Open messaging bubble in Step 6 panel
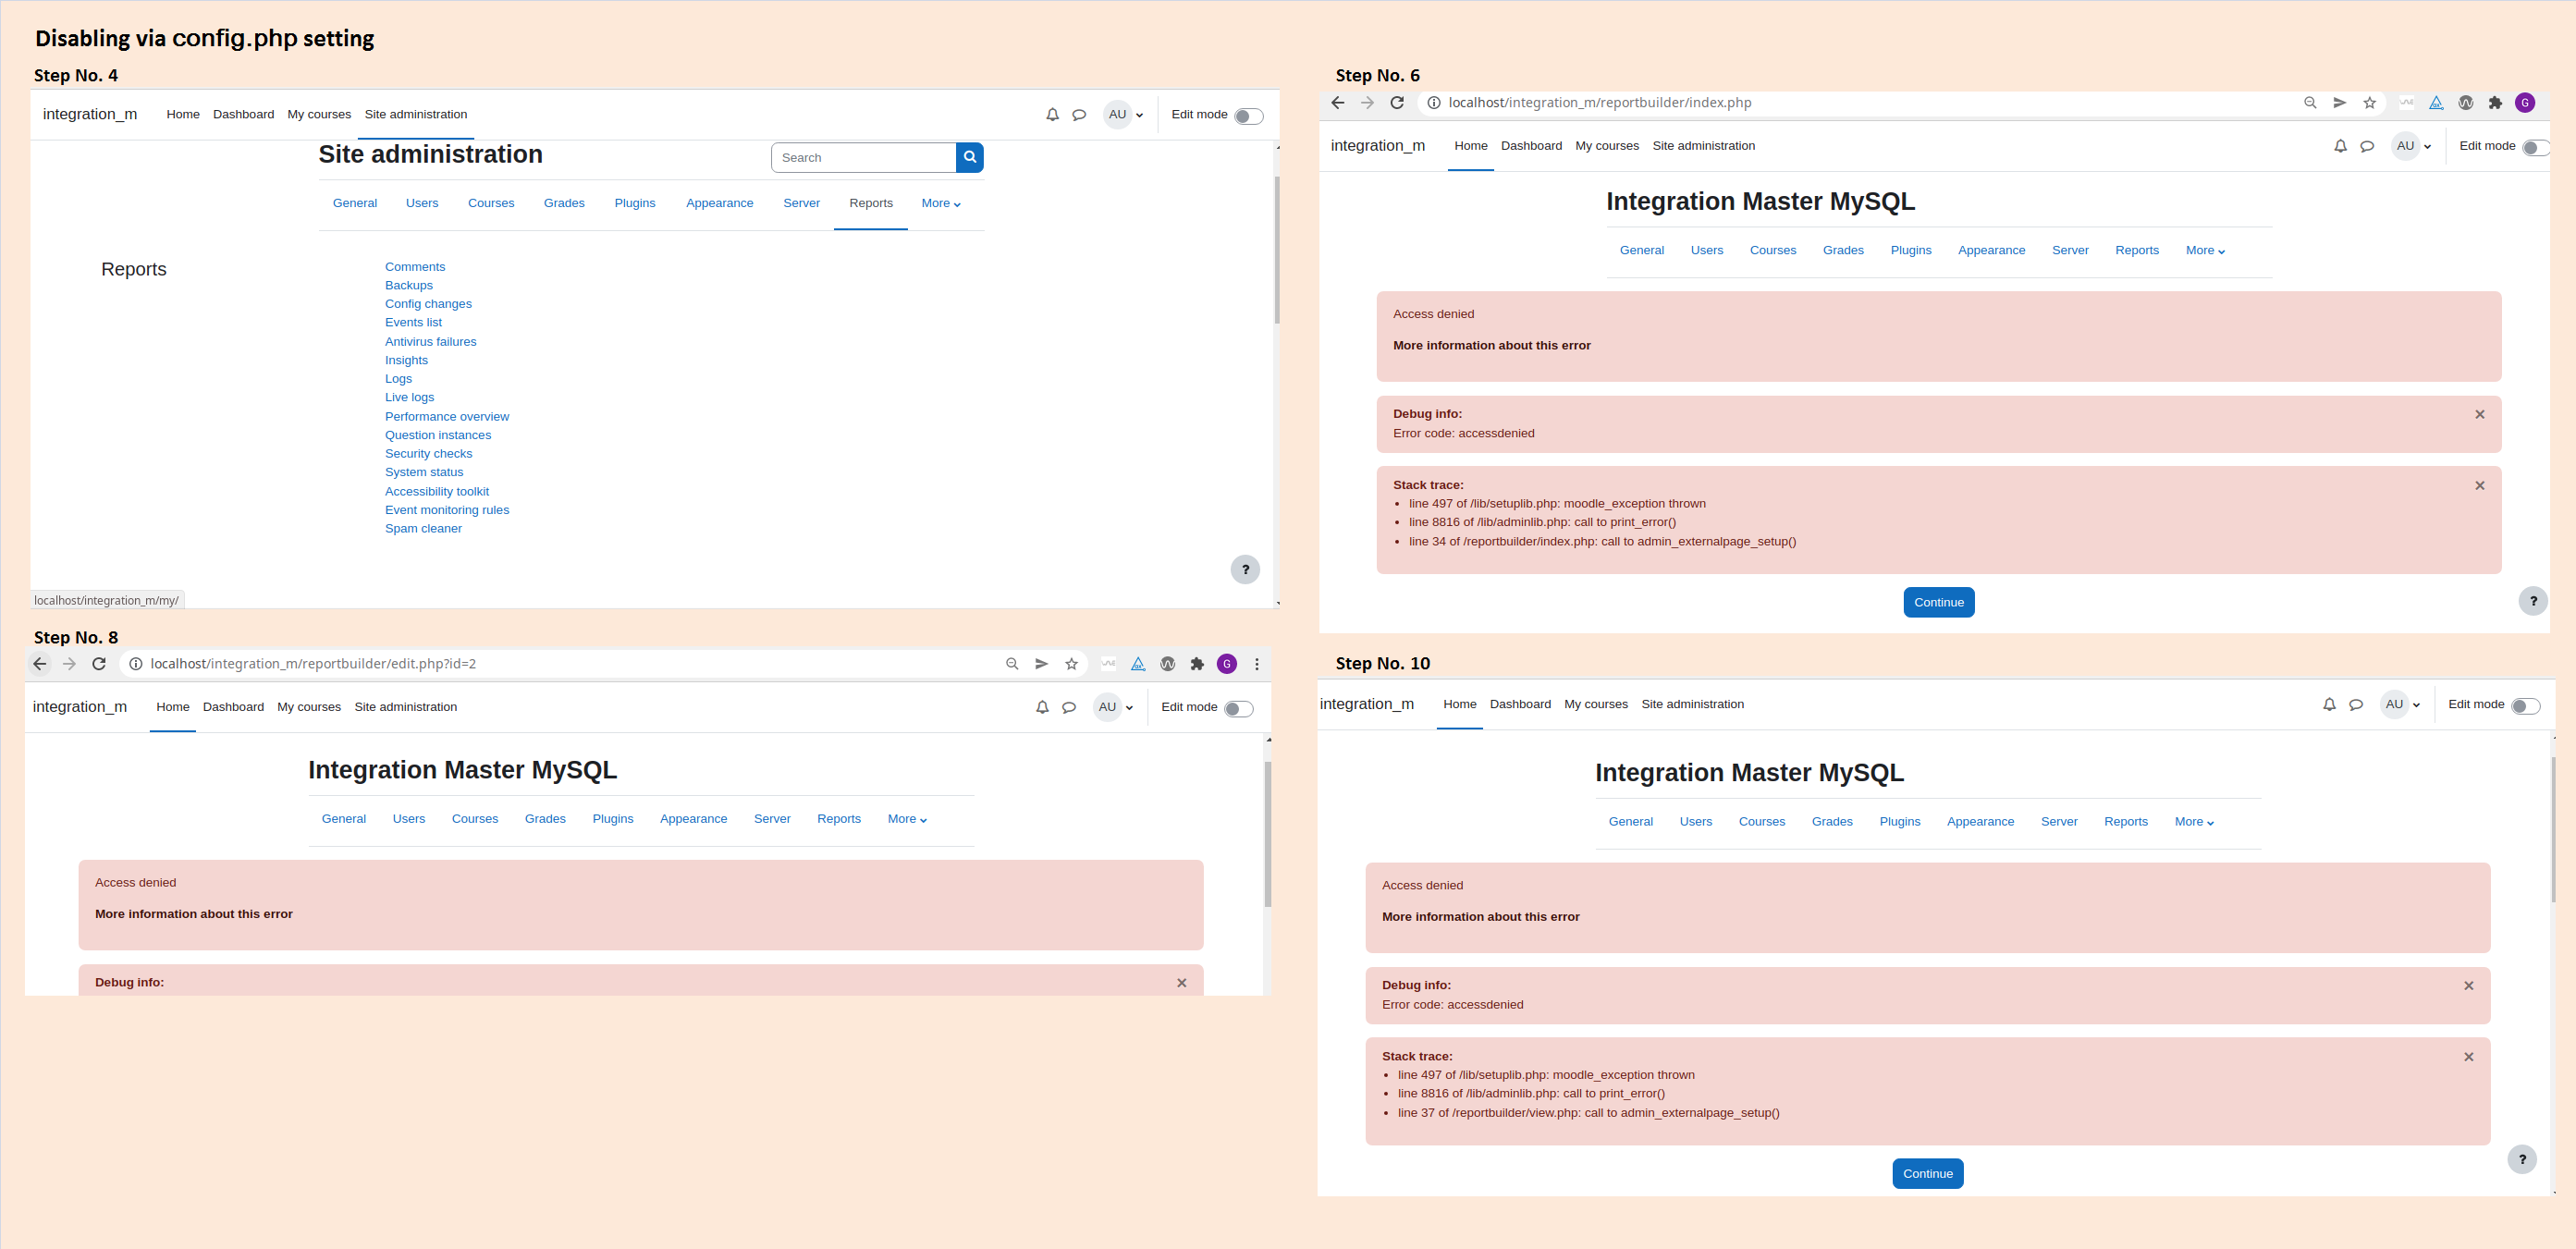Image resolution: width=2576 pixels, height=1249 pixels. (2367, 146)
